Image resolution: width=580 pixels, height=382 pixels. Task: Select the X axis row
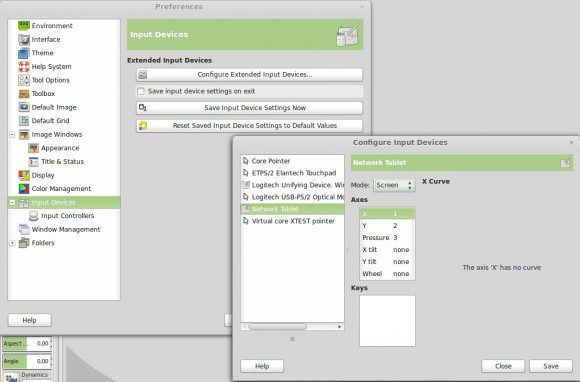coord(387,213)
